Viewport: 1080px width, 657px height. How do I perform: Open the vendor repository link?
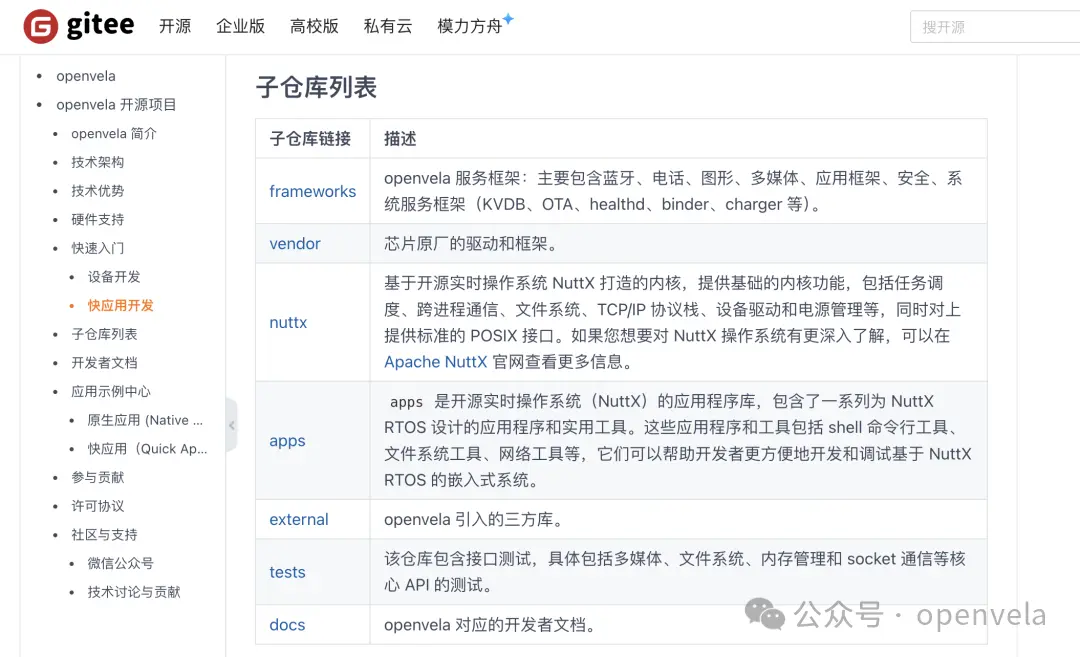(x=295, y=244)
